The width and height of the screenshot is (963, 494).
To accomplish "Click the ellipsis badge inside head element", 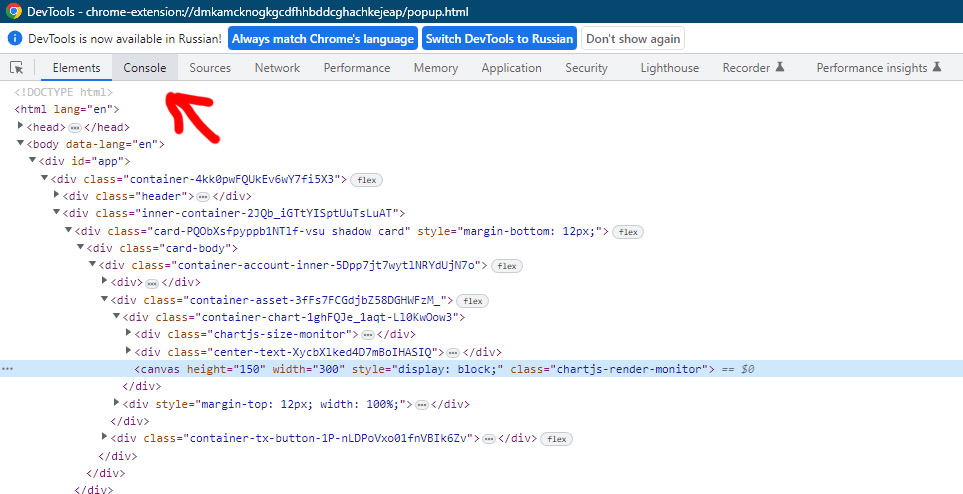I will [x=75, y=128].
